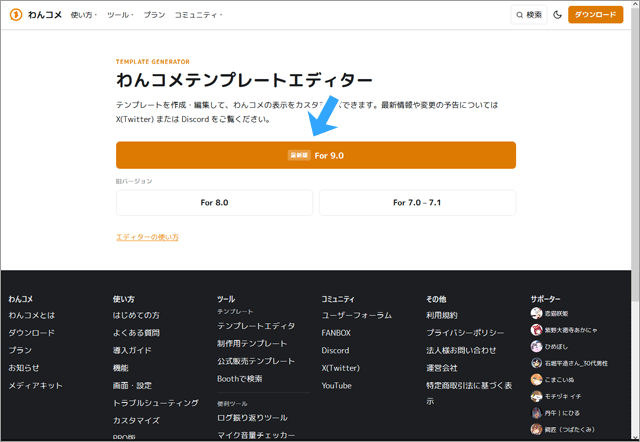640x442 pixels.
Task: Click supporter avatar next to ひめぼし
Action: 536,346
